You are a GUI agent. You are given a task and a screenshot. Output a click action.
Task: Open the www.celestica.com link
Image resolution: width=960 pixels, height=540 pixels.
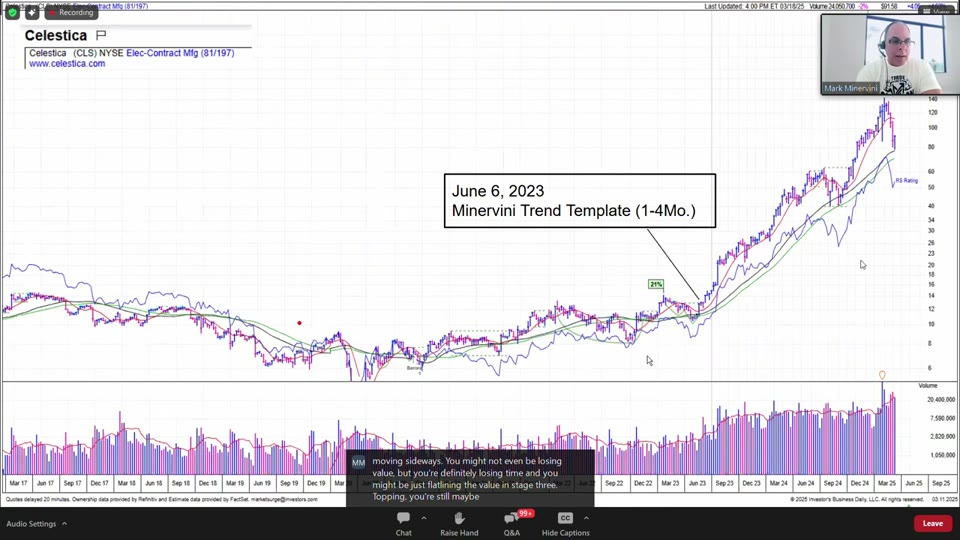pyautogui.click(x=67, y=64)
